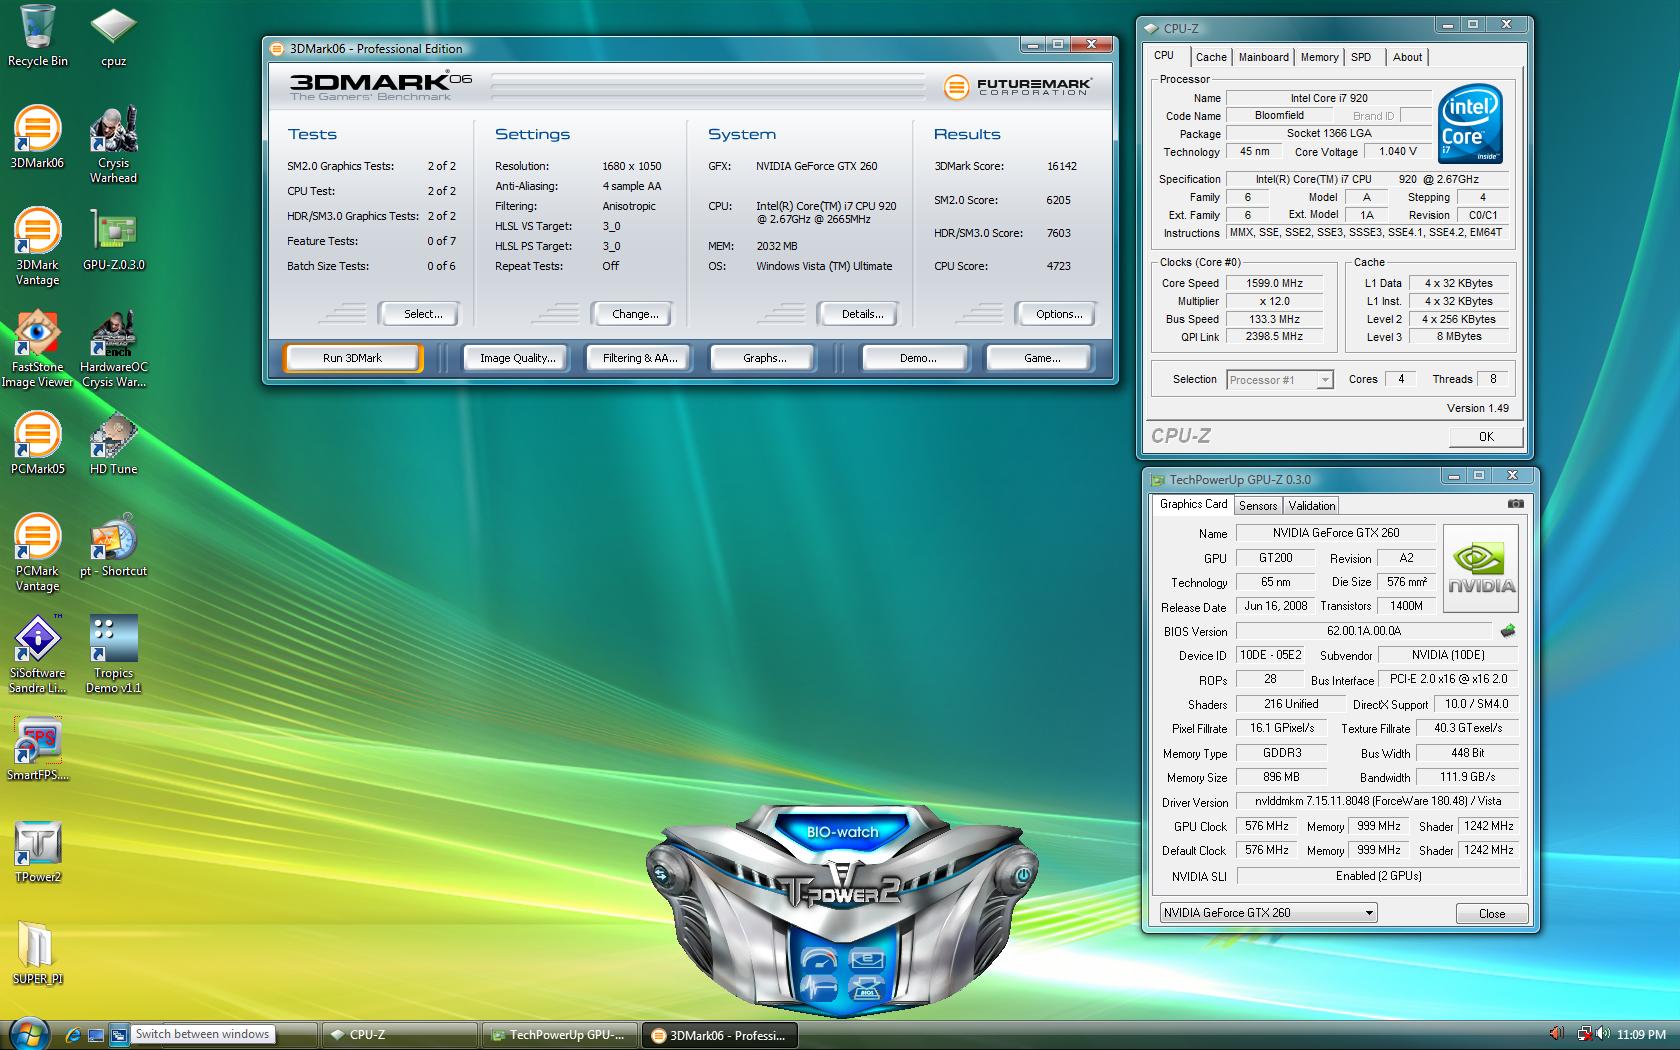Image resolution: width=1680 pixels, height=1050 pixels.
Task: Select the SiSoftware Sandra desktop shortcut
Action: 37,655
